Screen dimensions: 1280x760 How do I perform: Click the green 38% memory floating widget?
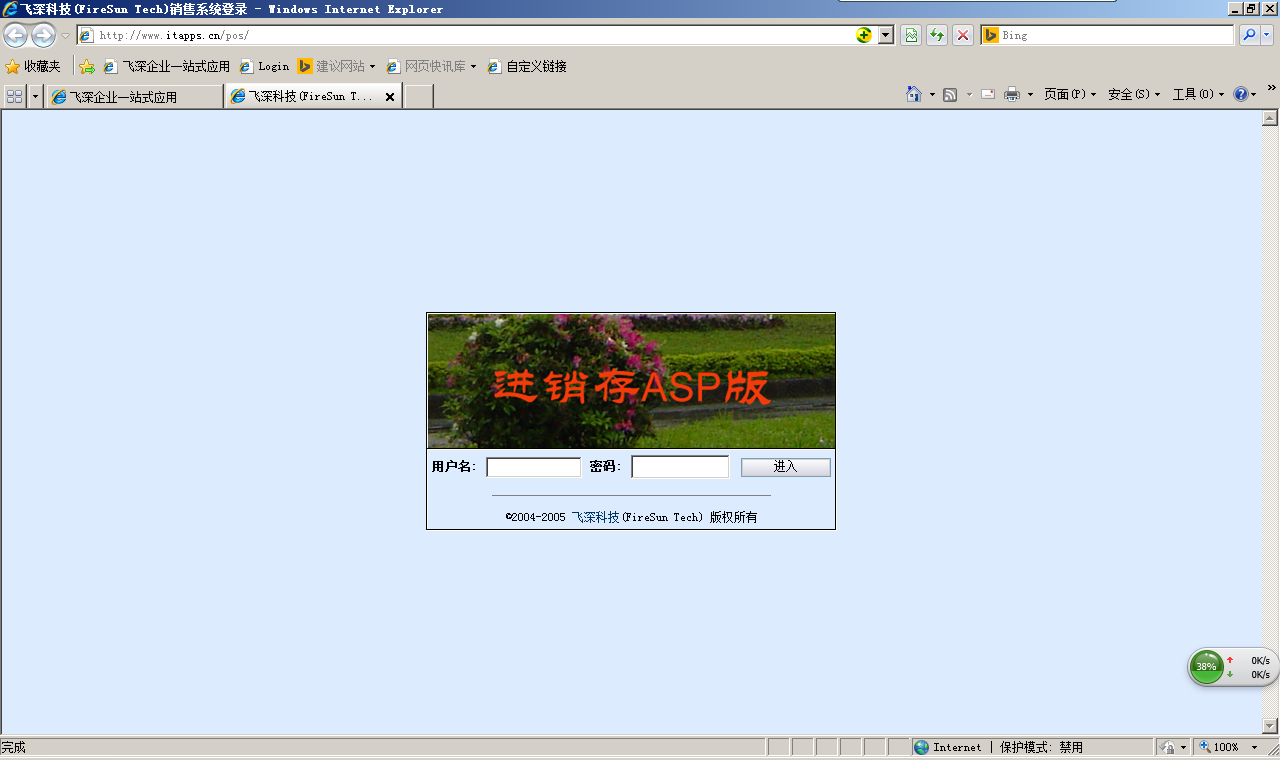1207,667
